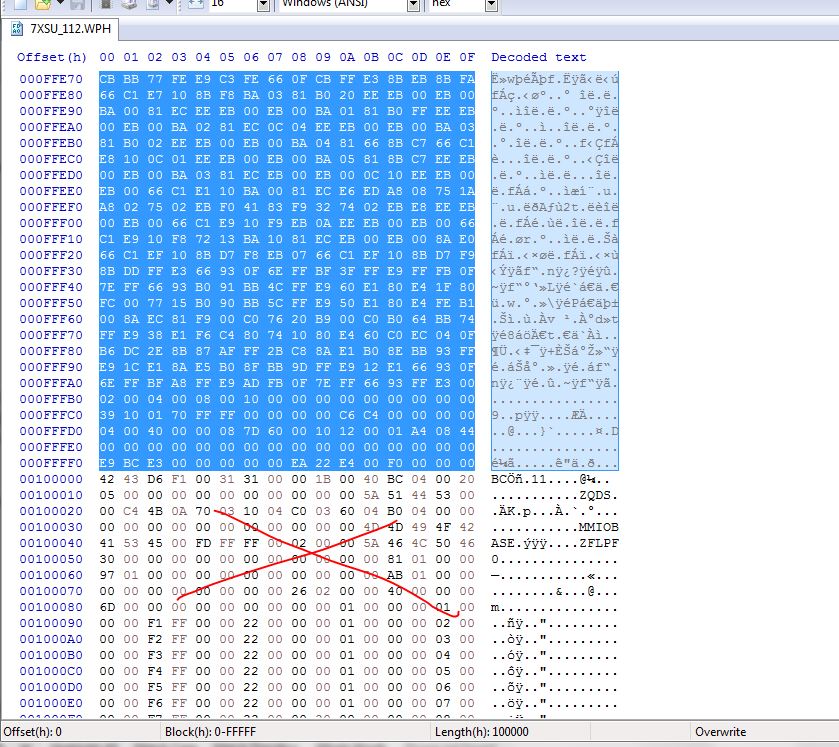Click offset row 000FFE80

point(51,95)
